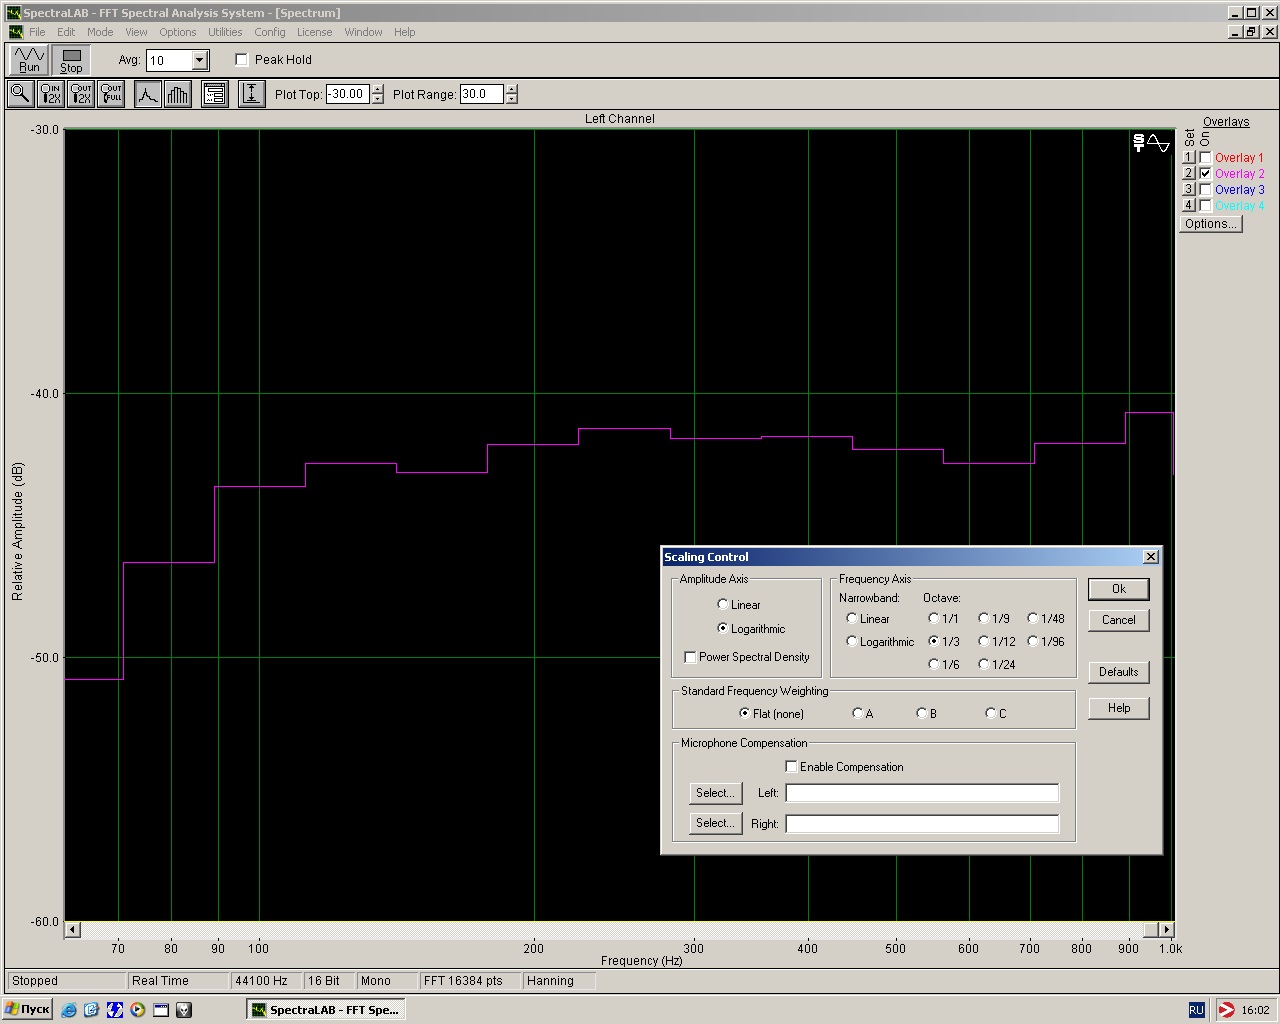Image resolution: width=1280 pixels, height=1024 pixels.
Task: Open the Utilities menu
Action: (225, 32)
